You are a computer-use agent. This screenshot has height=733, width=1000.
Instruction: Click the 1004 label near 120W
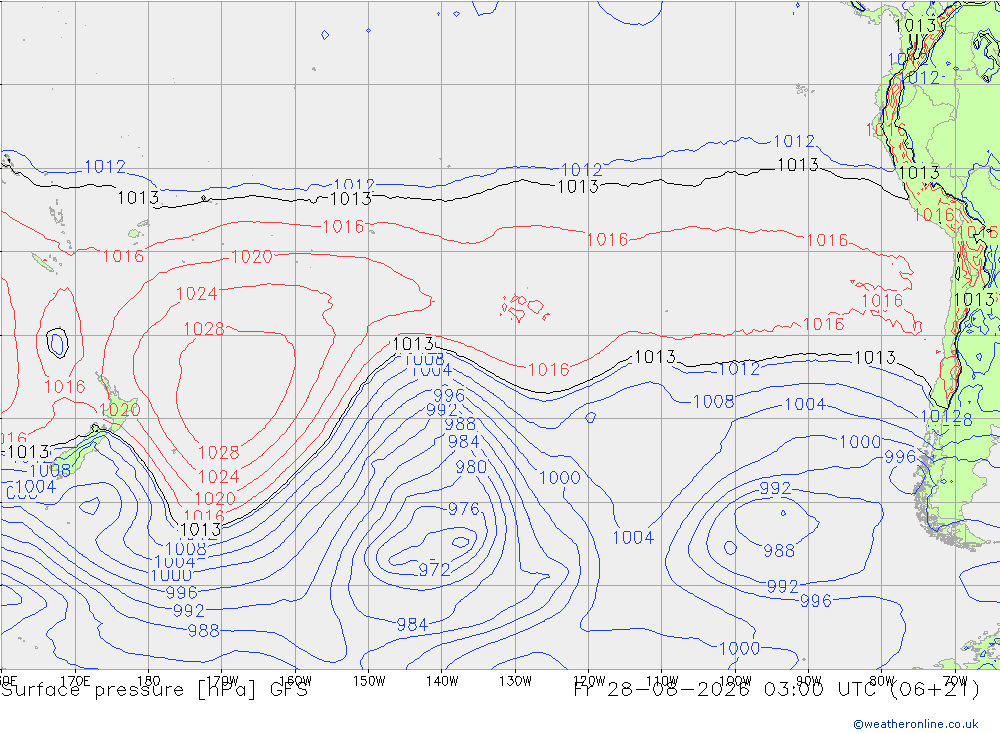(x=633, y=538)
